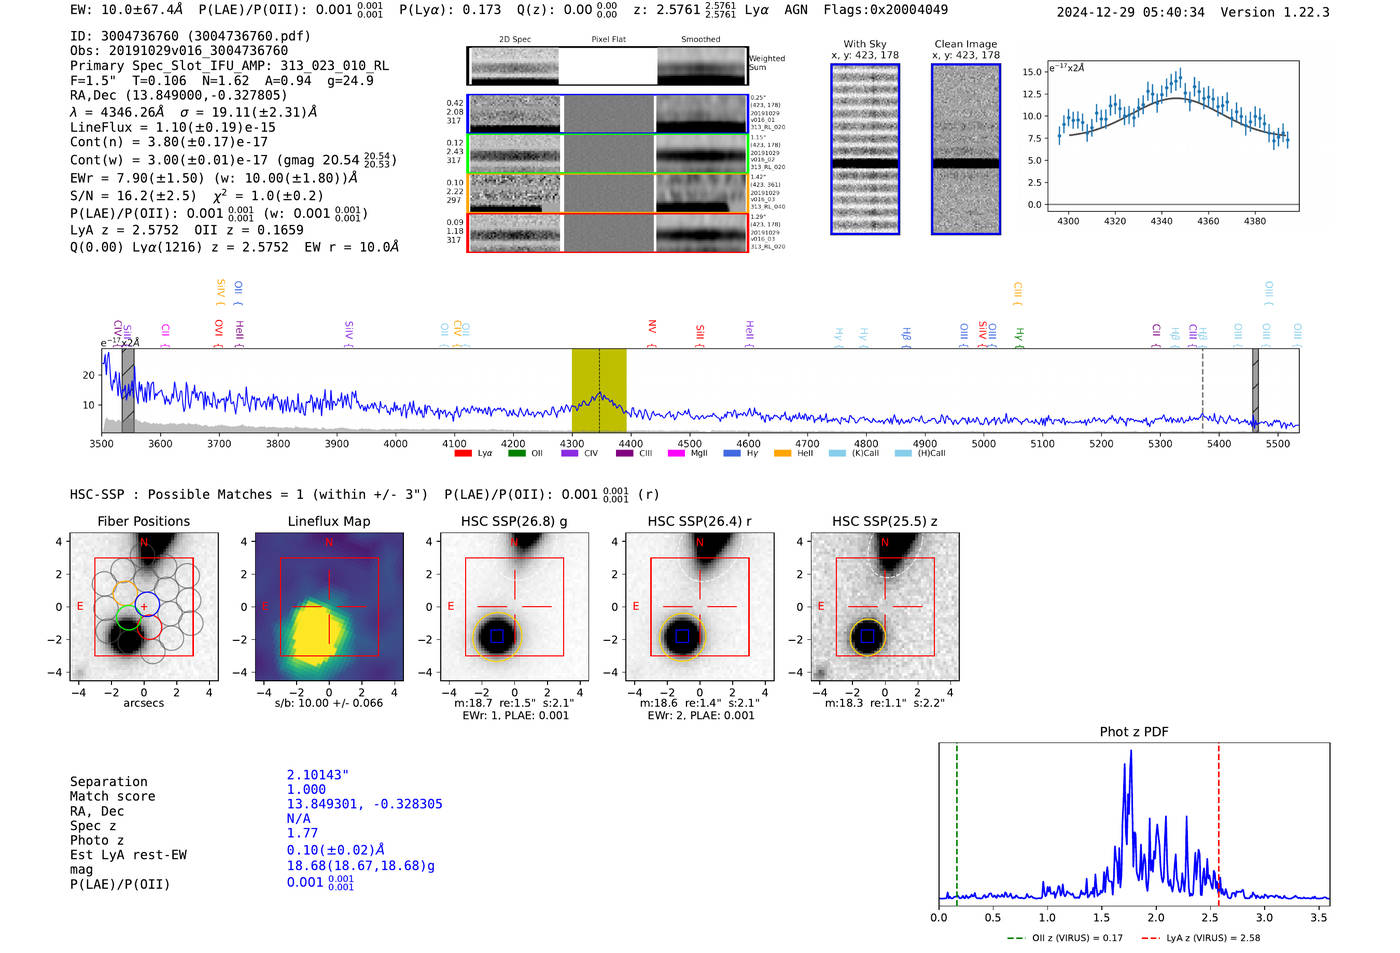Image resolution: width=1400 pixels, height=953 pixels.
Task: Select the magenta MgII legend swatch
Action: click(676, 453)
